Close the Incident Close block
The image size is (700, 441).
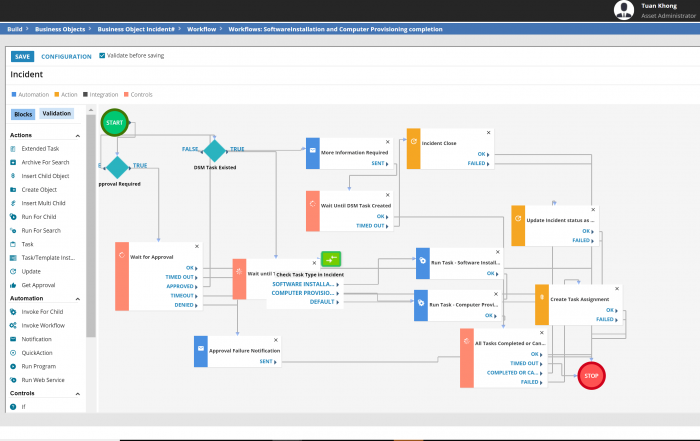488,132
